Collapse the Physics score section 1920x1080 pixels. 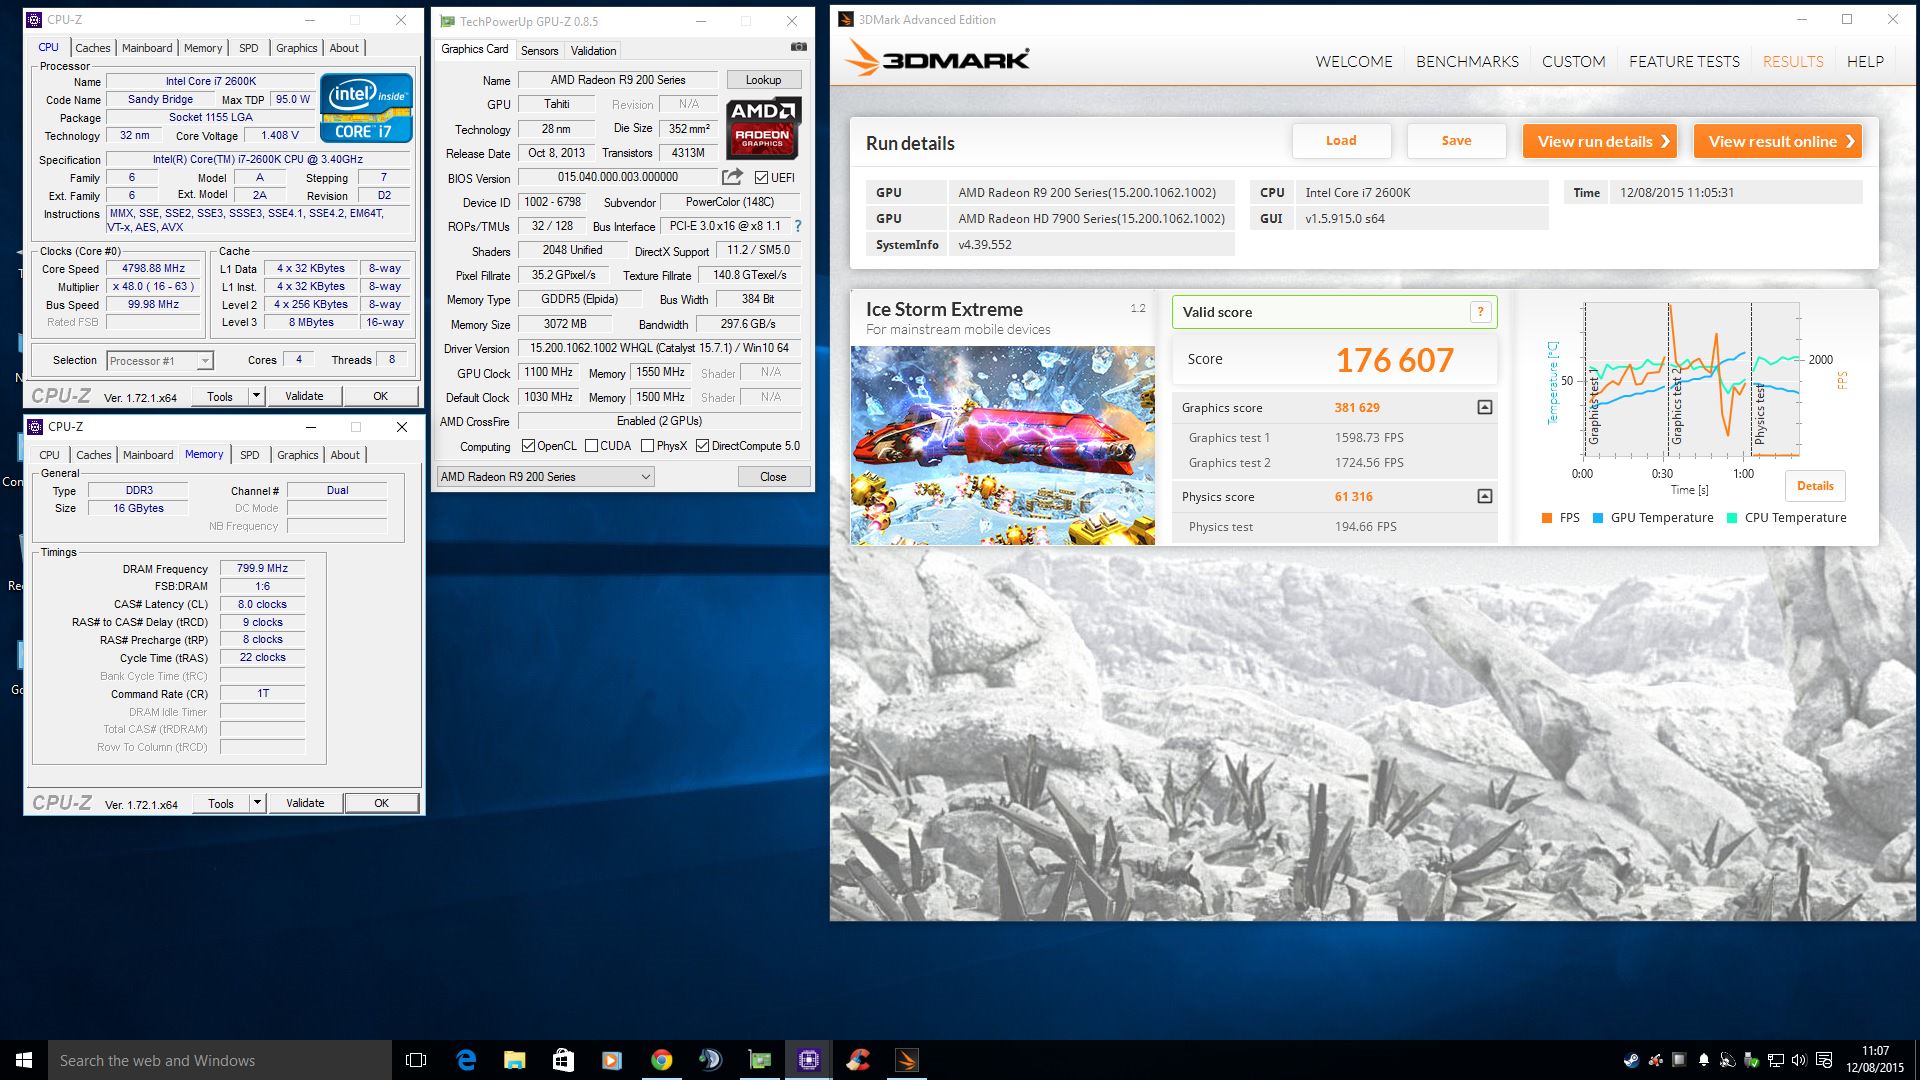[1485, 496]
